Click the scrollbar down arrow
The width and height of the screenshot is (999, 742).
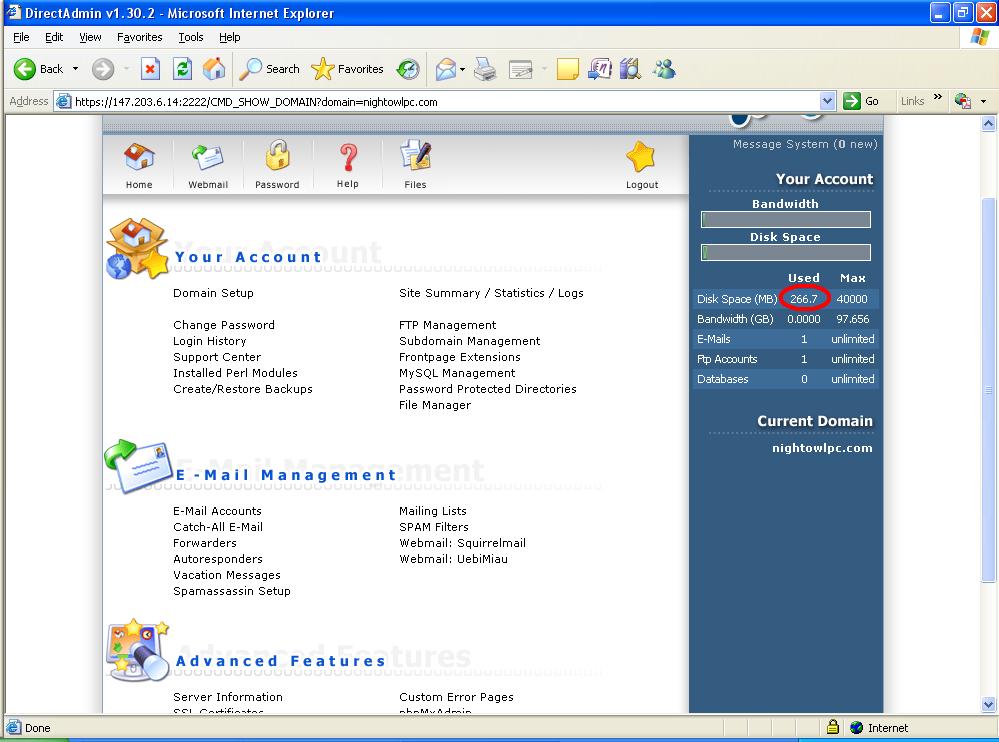988,704
